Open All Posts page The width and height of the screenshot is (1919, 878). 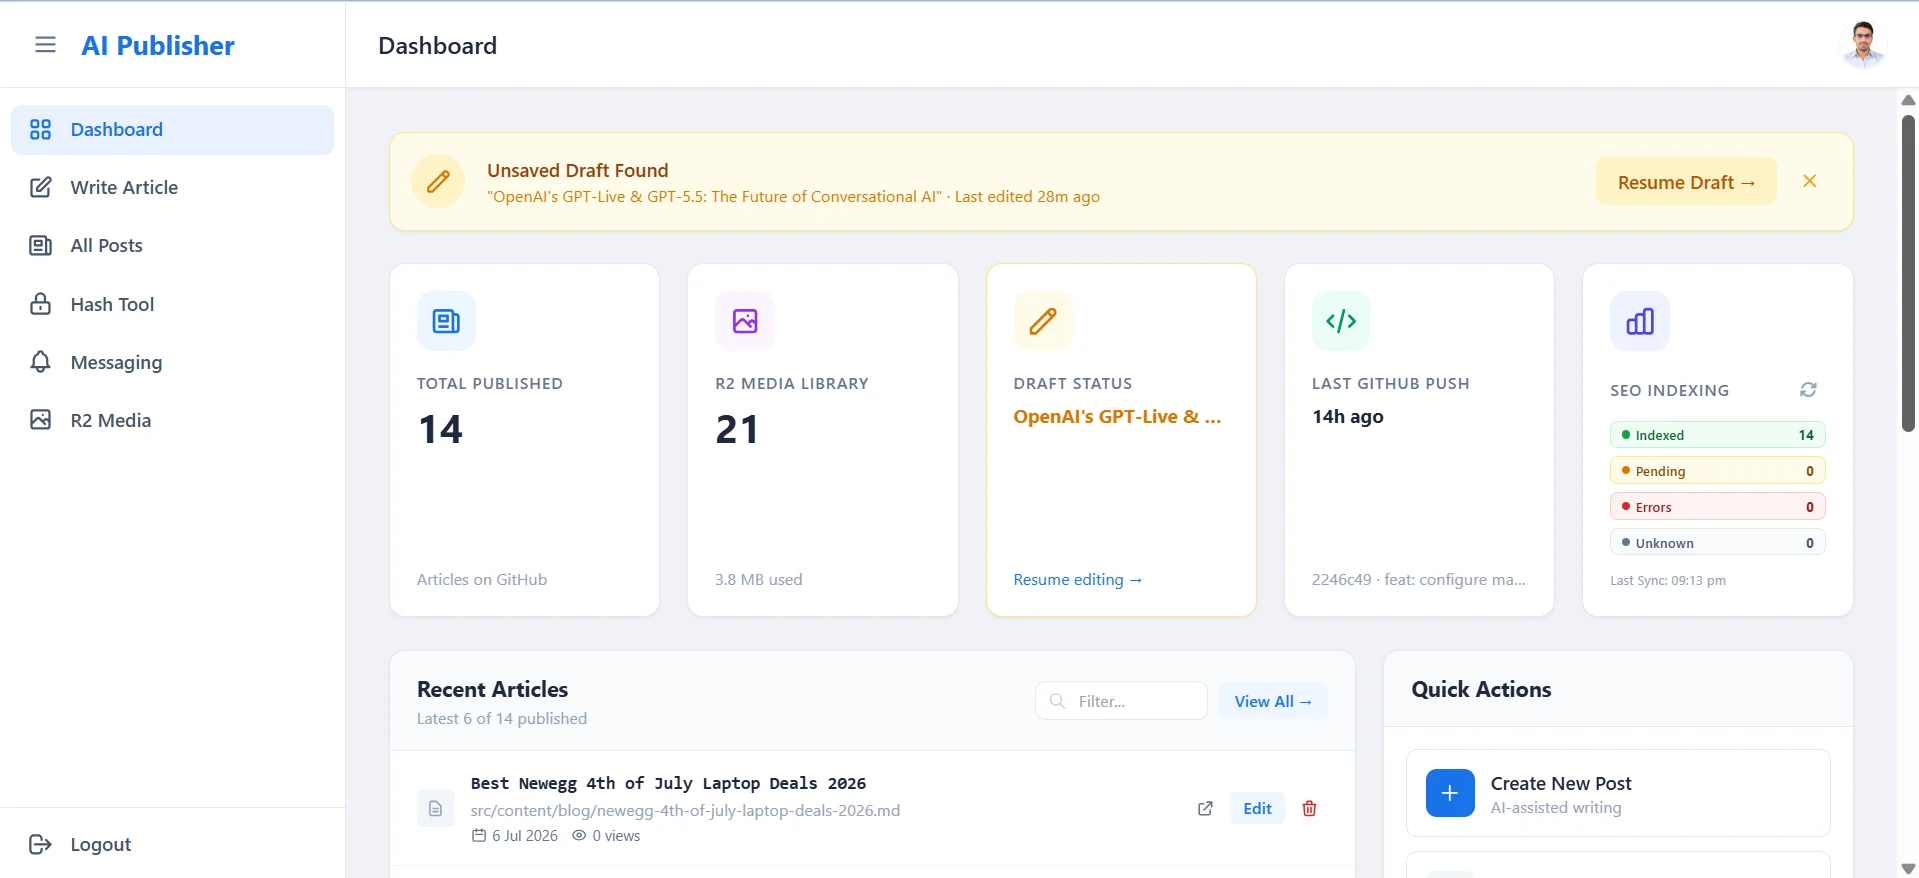172,246
